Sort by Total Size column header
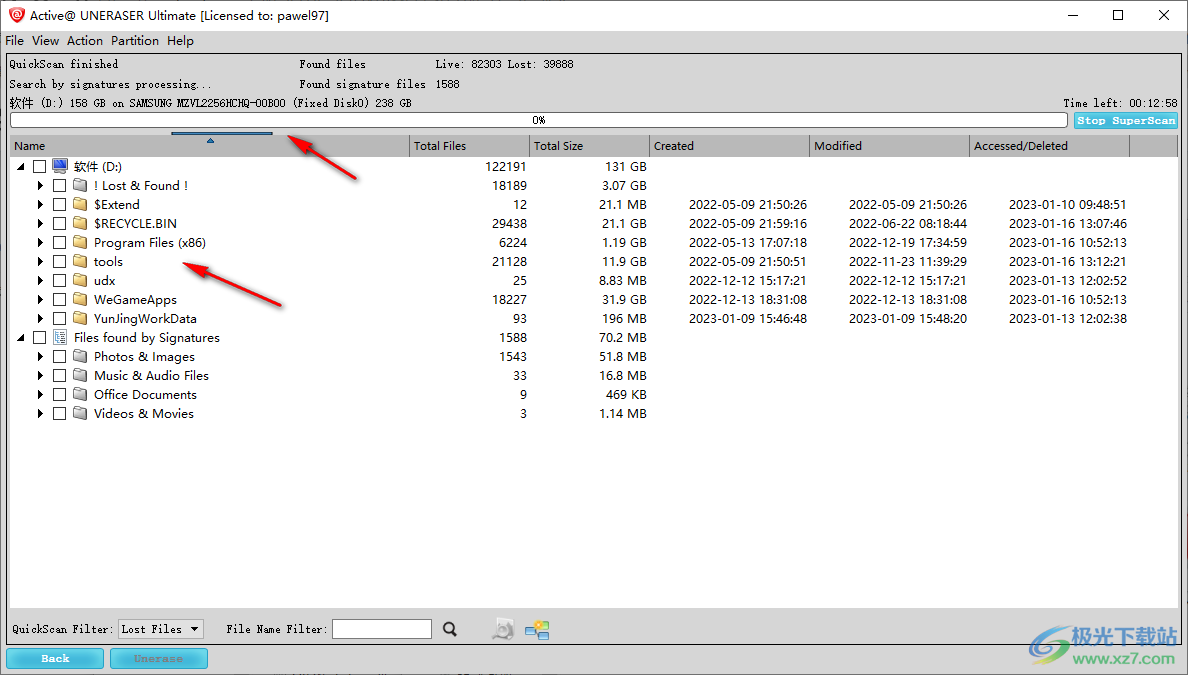 (x=589, y=146)
